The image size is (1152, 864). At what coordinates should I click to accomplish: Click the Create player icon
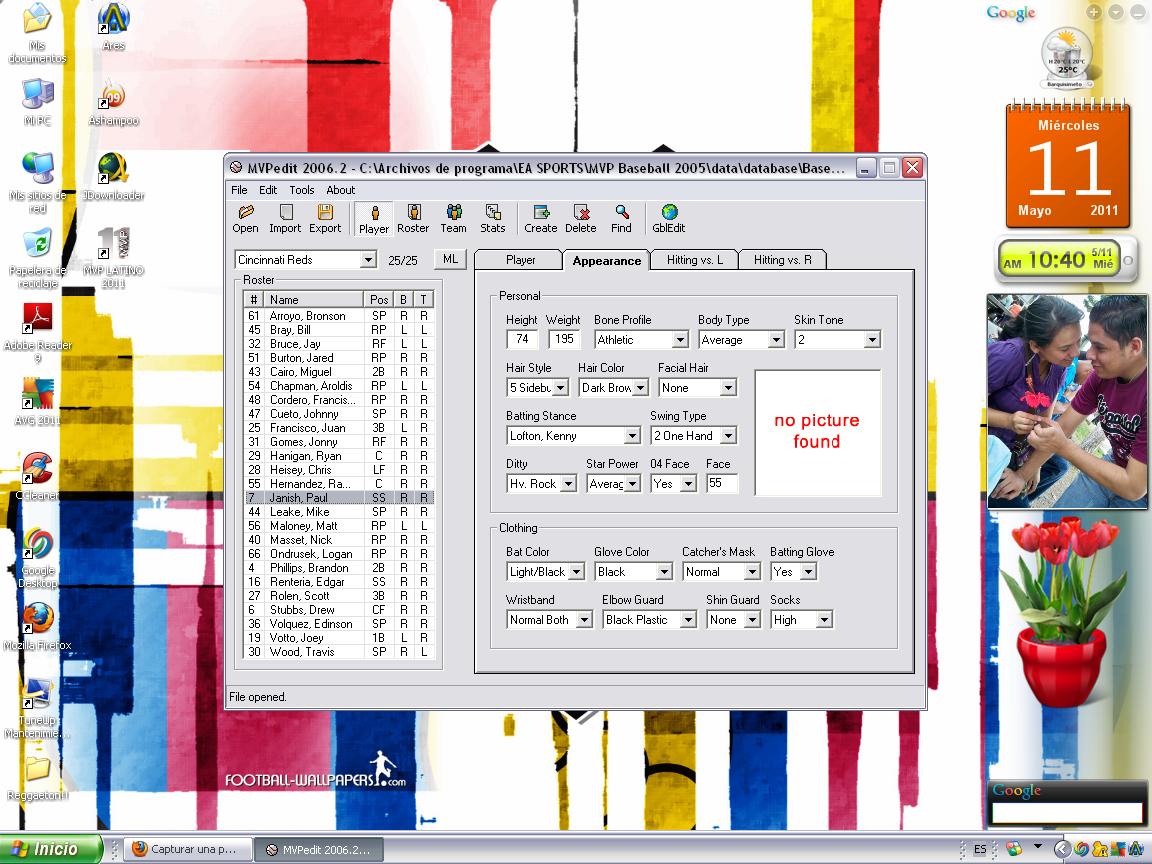pos(541,218)
